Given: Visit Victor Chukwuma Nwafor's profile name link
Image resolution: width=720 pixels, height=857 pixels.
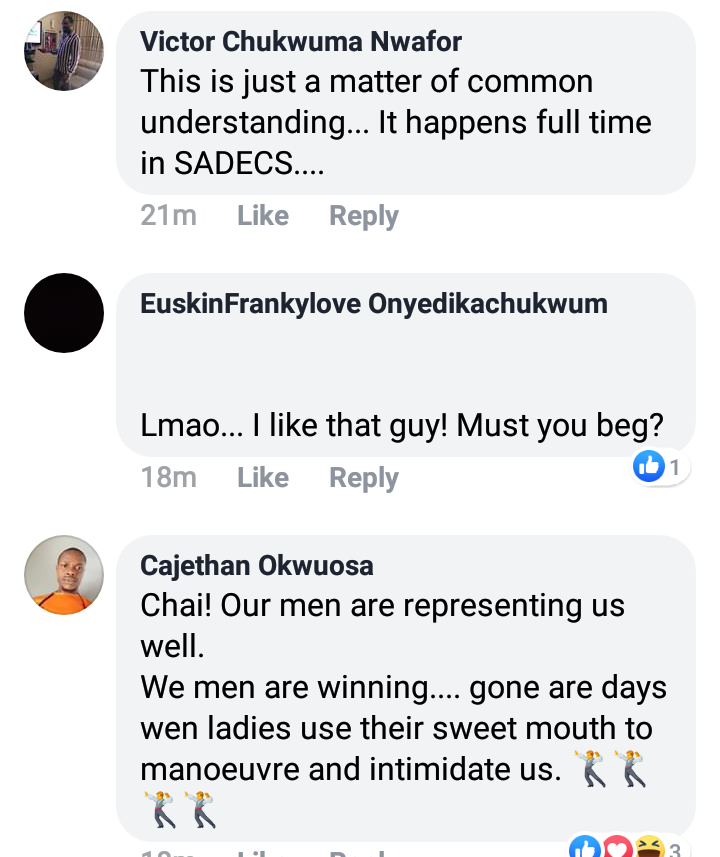Looking at the screenshot, I should 301,42.
